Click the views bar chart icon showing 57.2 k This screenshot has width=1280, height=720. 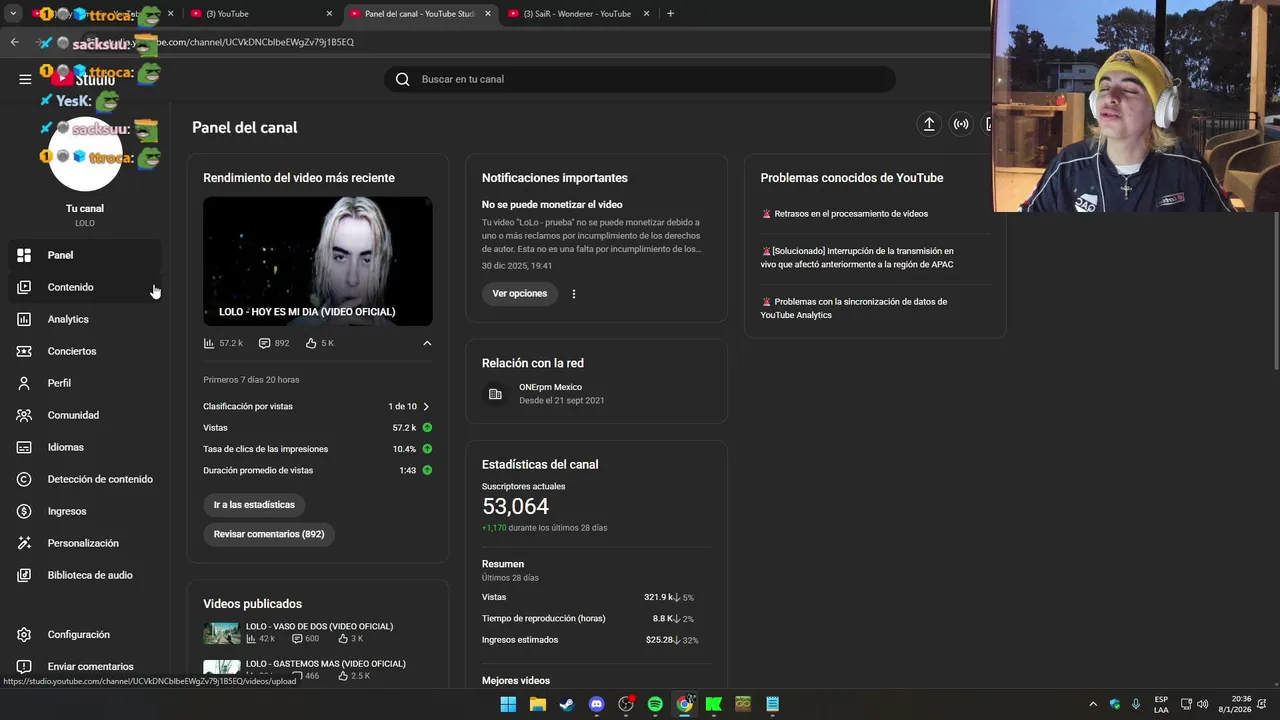(x=209, y=343)
